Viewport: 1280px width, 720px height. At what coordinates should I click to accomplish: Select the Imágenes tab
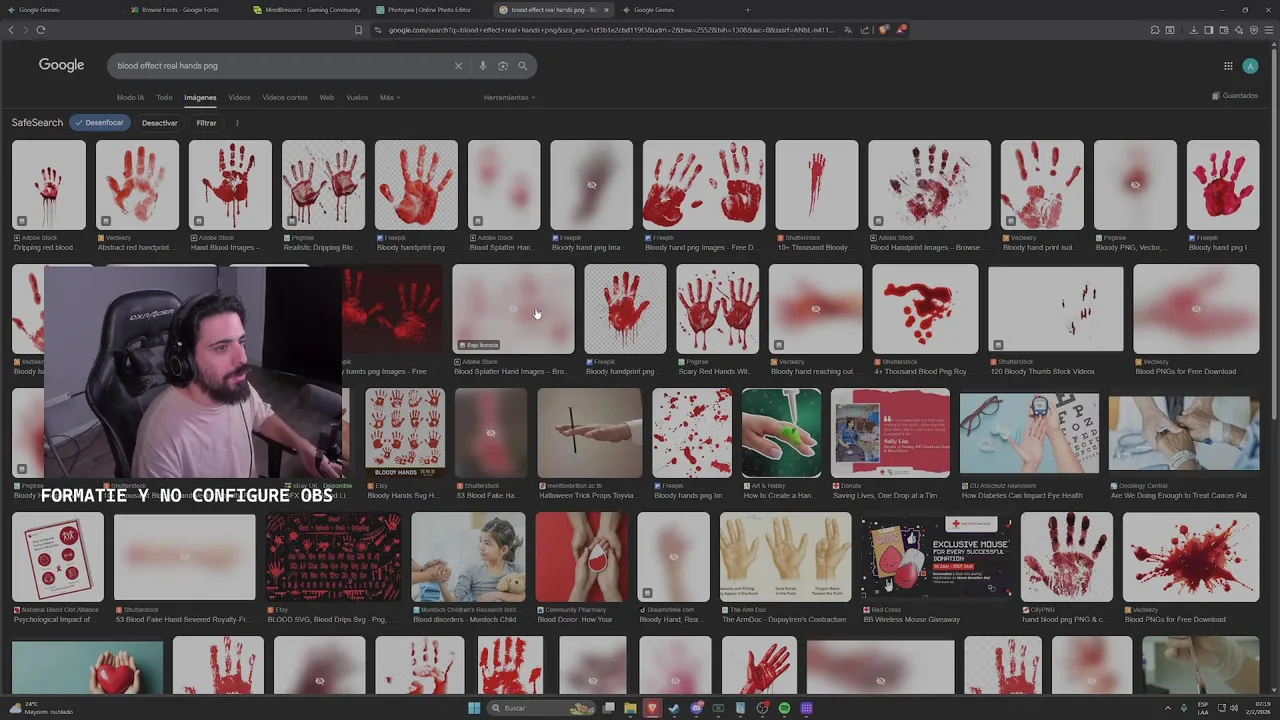coord(200,97)
